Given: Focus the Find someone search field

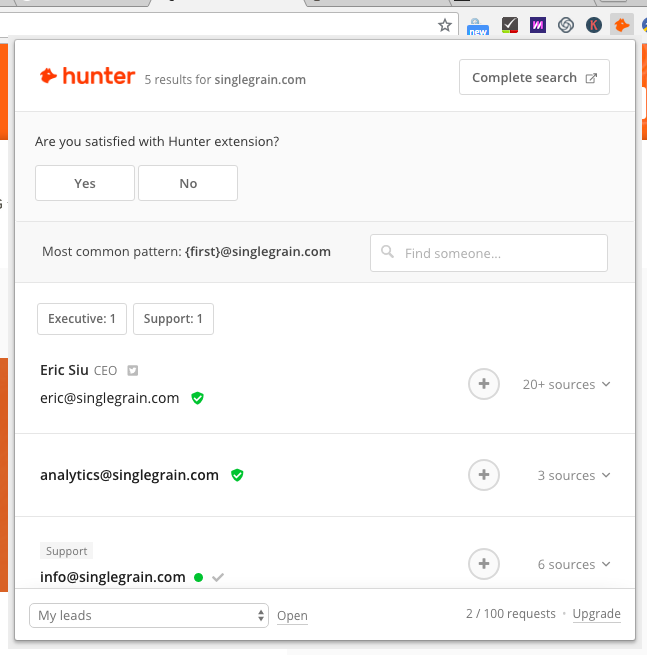Looking at the screenshot, I should (x=489, y=253).
